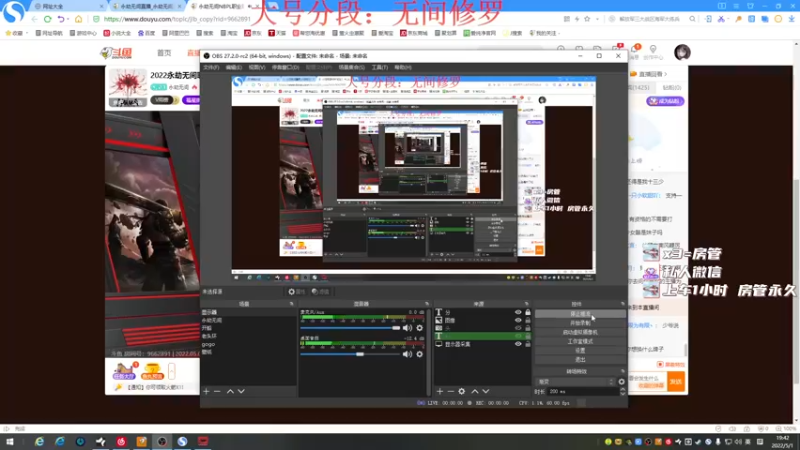The width and height of the screenshot is (800, 450).
Task: Increase transition duration stepper up arrow
Action: pyautogui.click(x=622, y=389)
